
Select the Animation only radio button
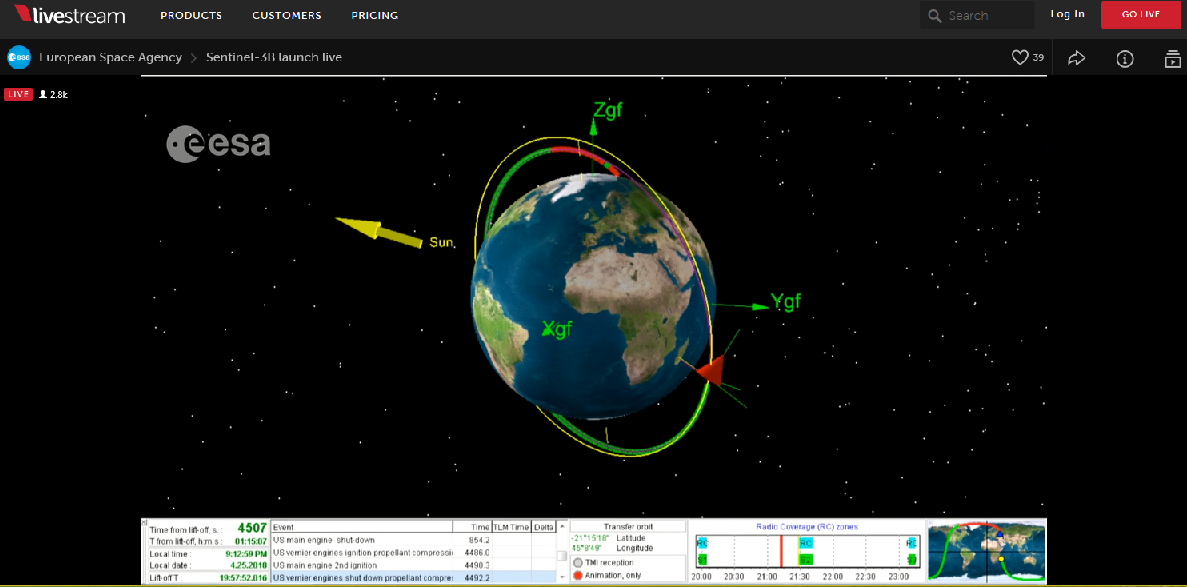[x=577, y=576]
